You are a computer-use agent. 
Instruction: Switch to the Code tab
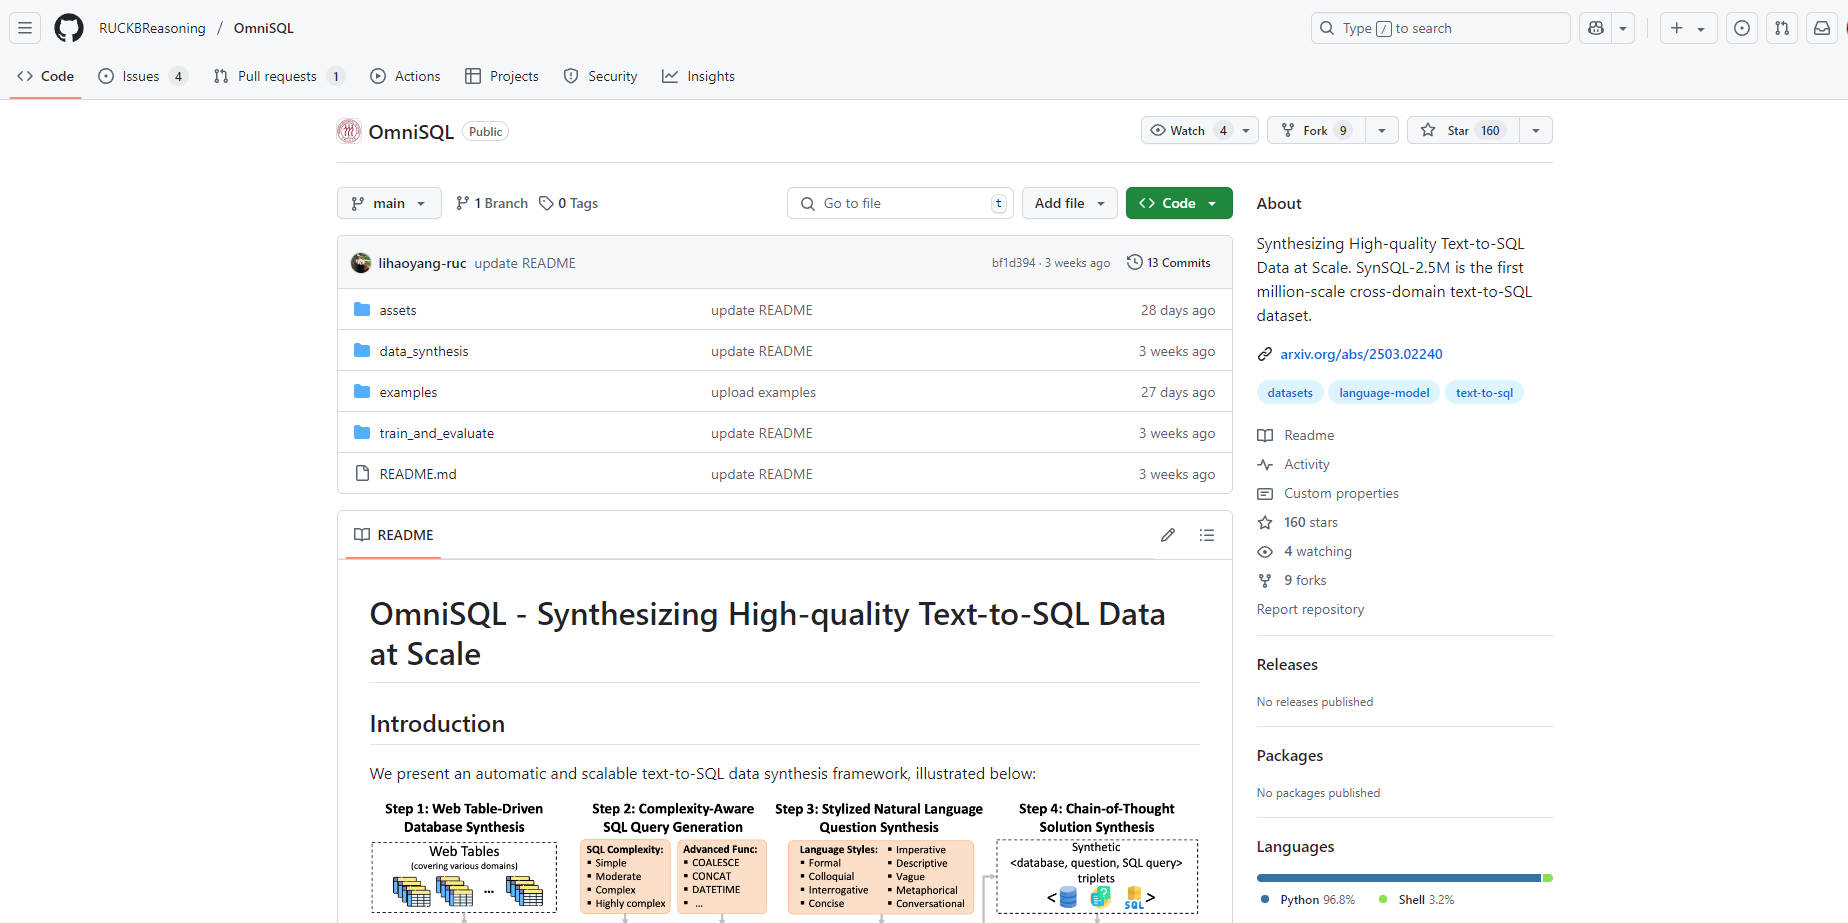(x=46, y=76)
